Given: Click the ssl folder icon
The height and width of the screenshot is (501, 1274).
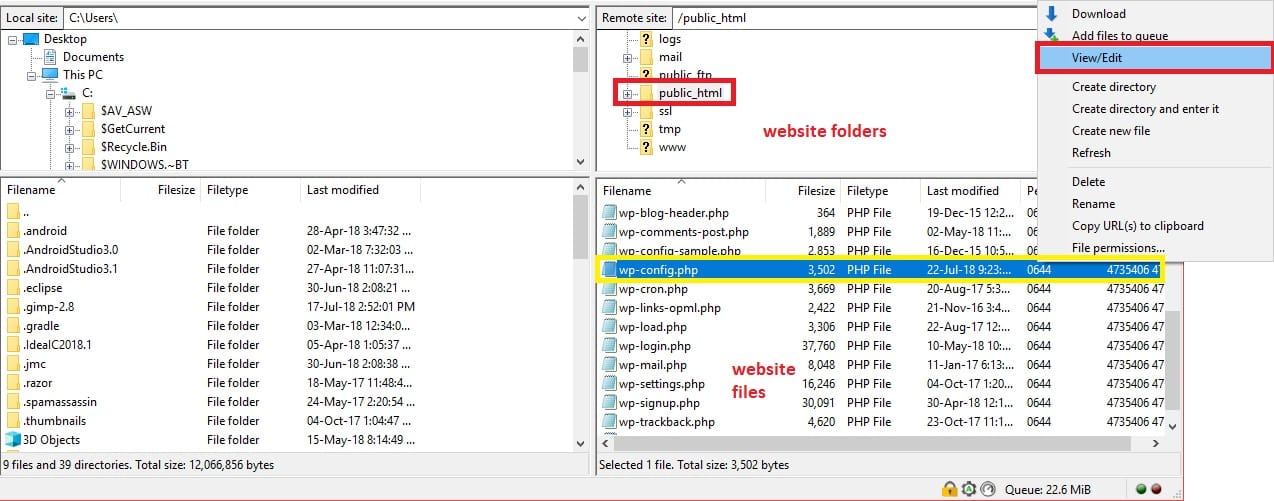Looking at the screenshot, I should pos(646,111).
